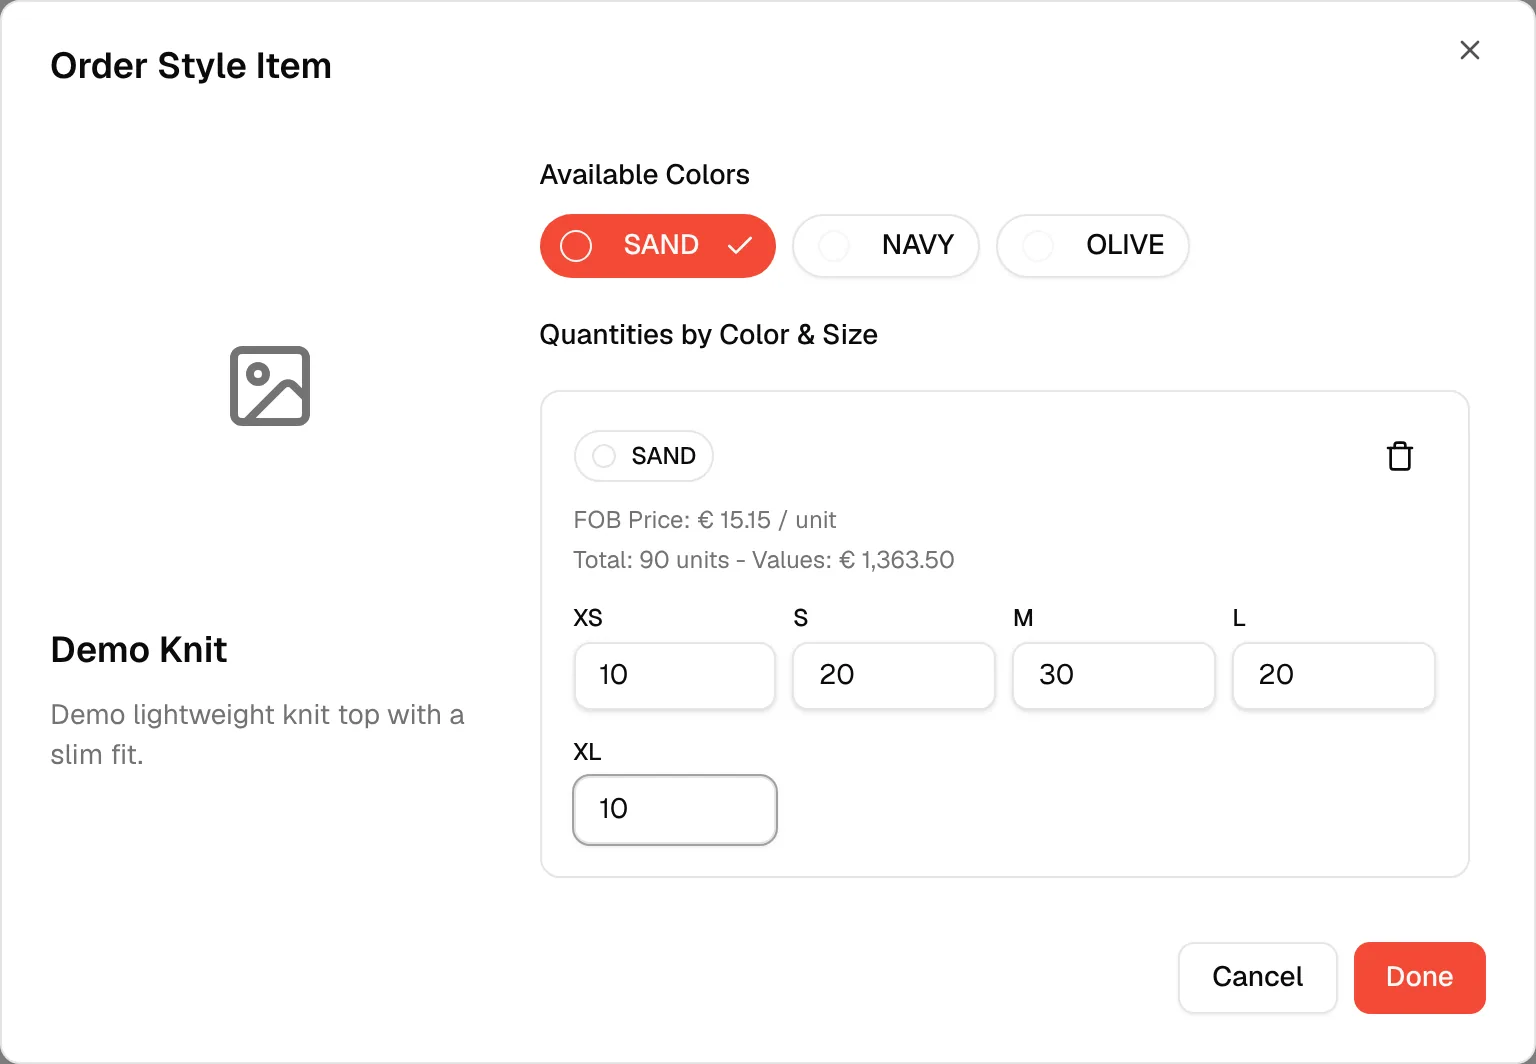The width and height of the screenshot is (1536, 1064).
Task: Click the Order Style Item title
Action: point(191,66)
